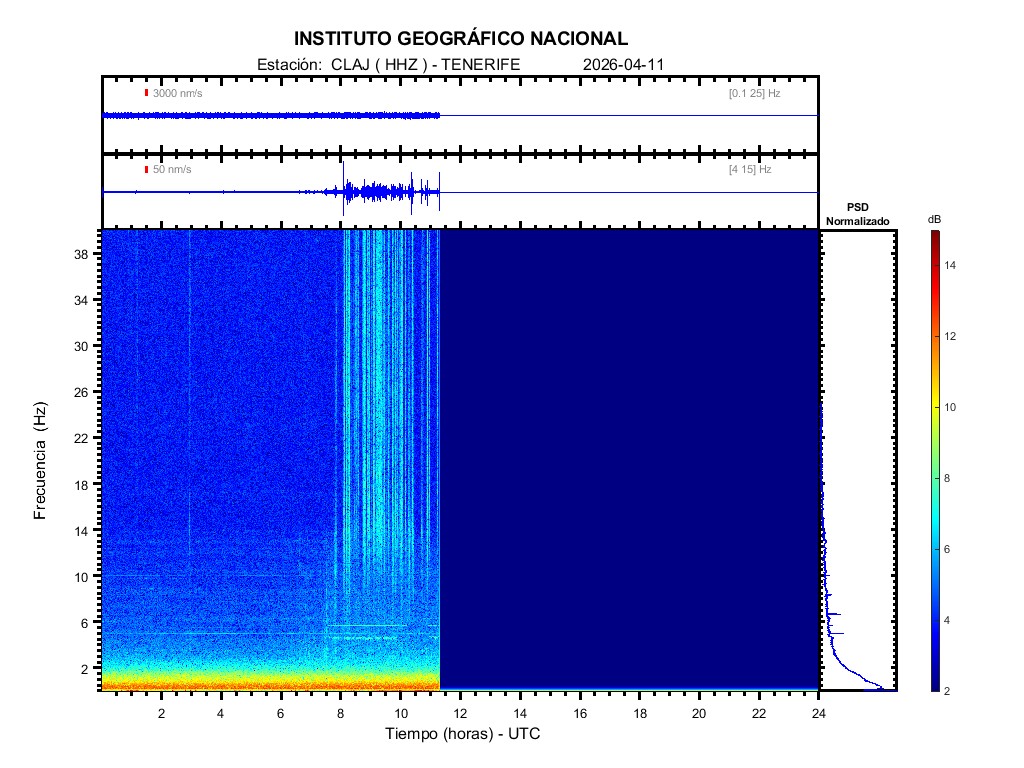1024x768 pixels.
Task: Select the station CLAJ (HHZ) - TENERIFE label
Action: (x=389, y=65)
